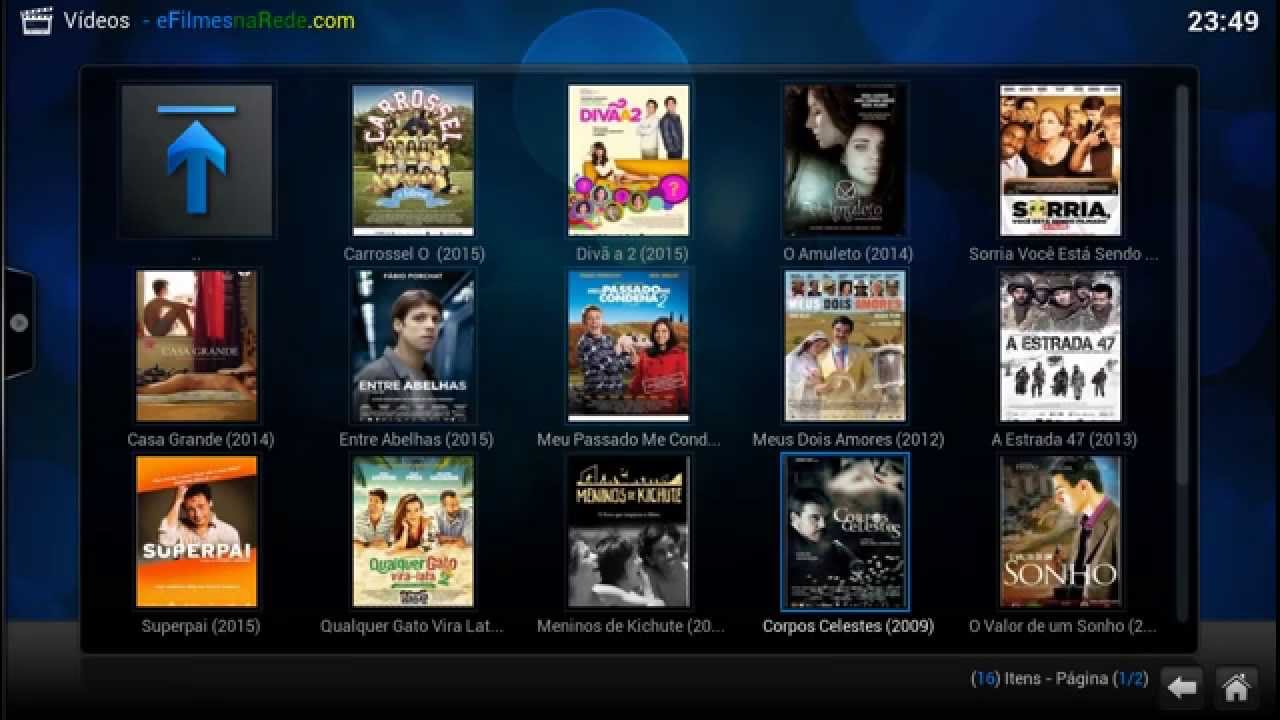The image size is (1280, 720).
Task: Select the O Amuleto movie poster
Action: [x=845, y=160]
